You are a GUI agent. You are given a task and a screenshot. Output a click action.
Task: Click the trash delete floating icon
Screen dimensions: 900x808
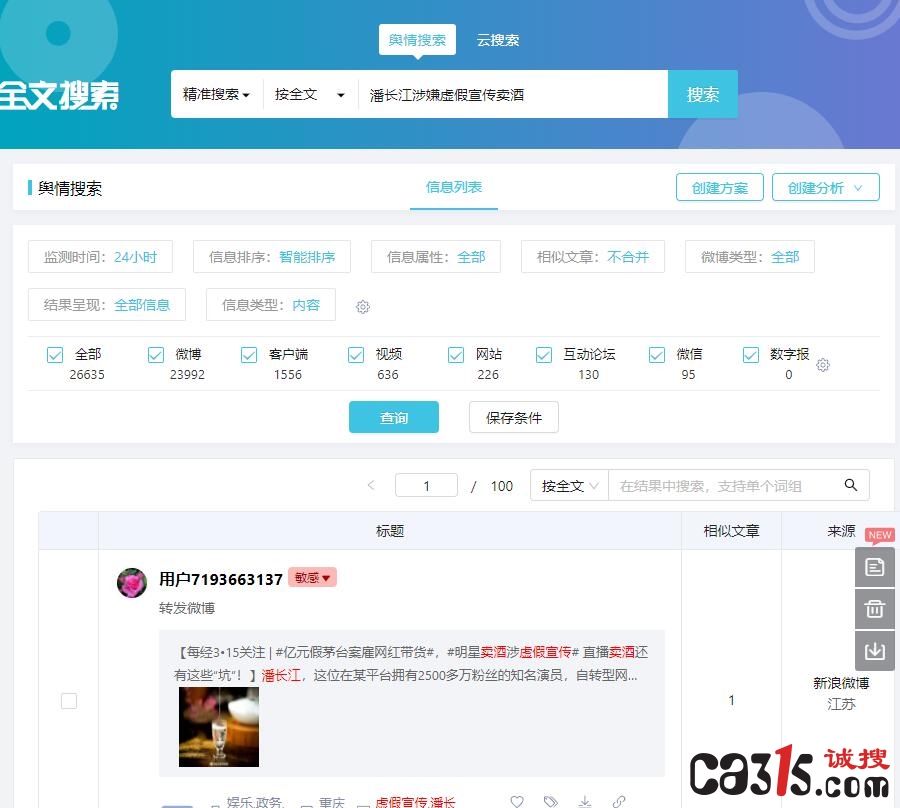[x=874, y=608]
